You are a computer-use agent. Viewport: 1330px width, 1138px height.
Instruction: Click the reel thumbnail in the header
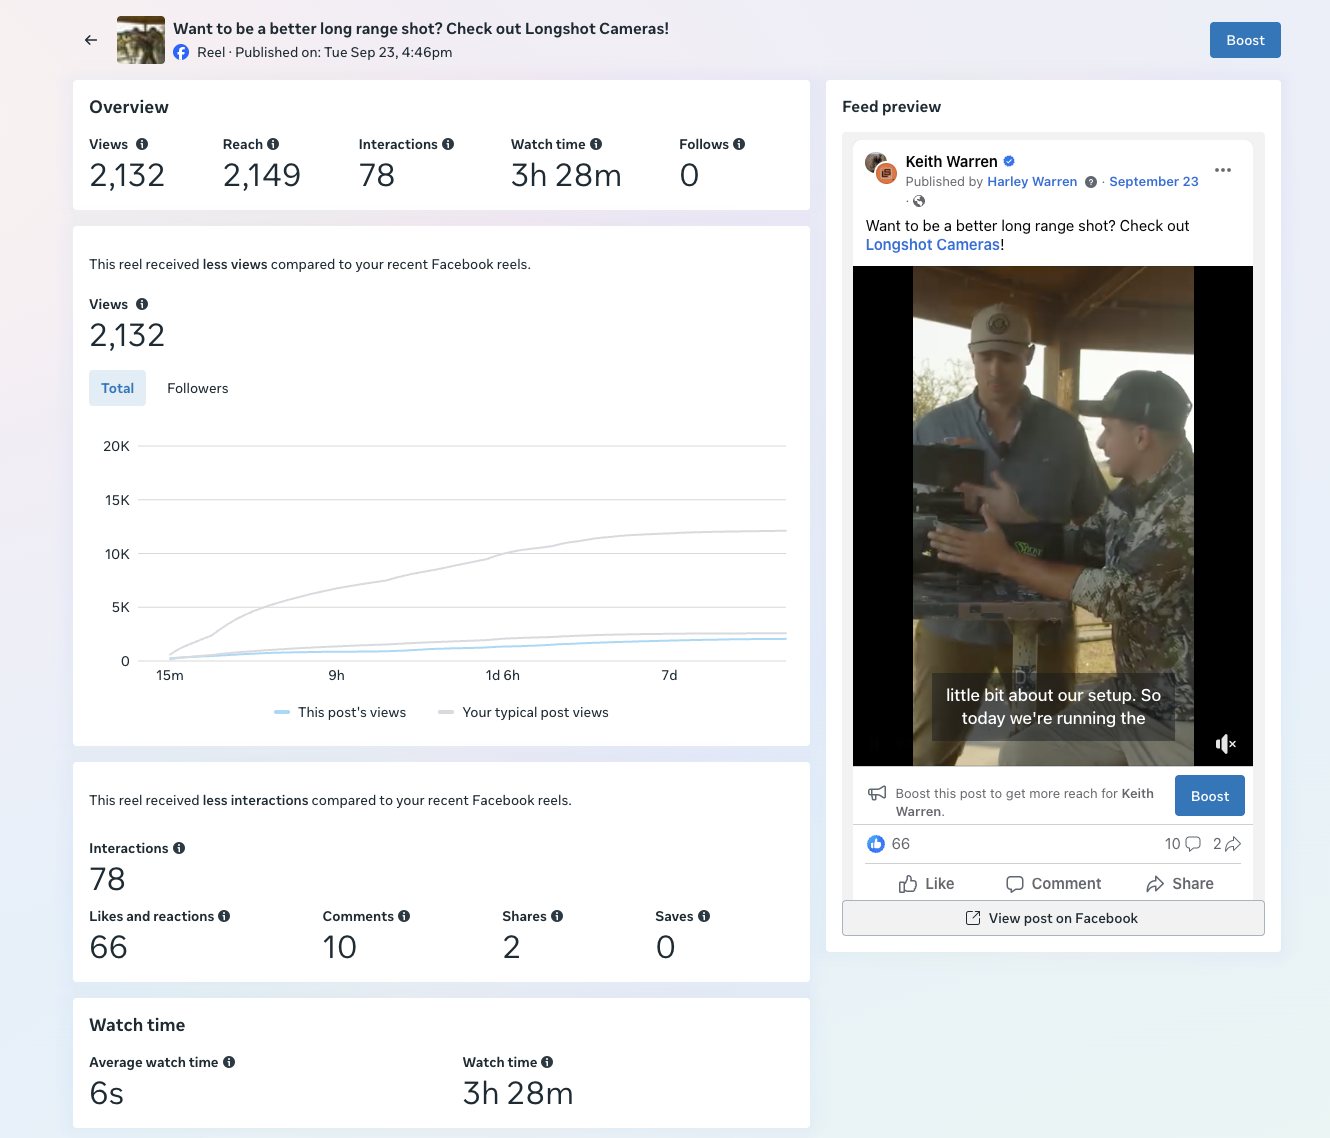click(141, 40)
